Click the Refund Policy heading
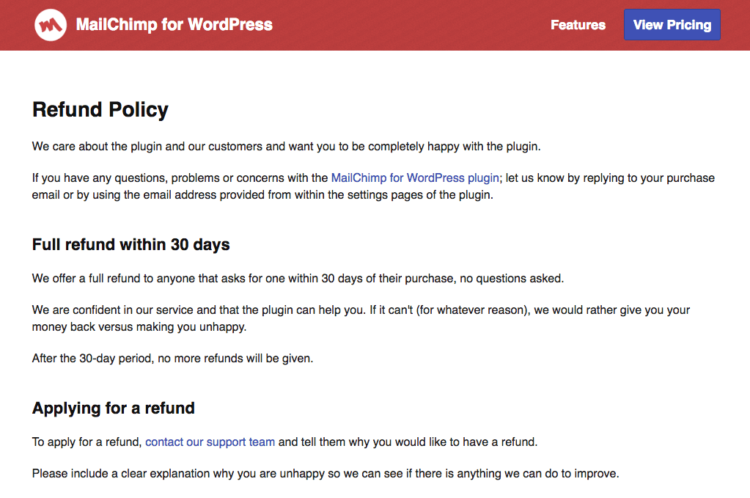Screen dimensions: 750x498 (100, 110)
